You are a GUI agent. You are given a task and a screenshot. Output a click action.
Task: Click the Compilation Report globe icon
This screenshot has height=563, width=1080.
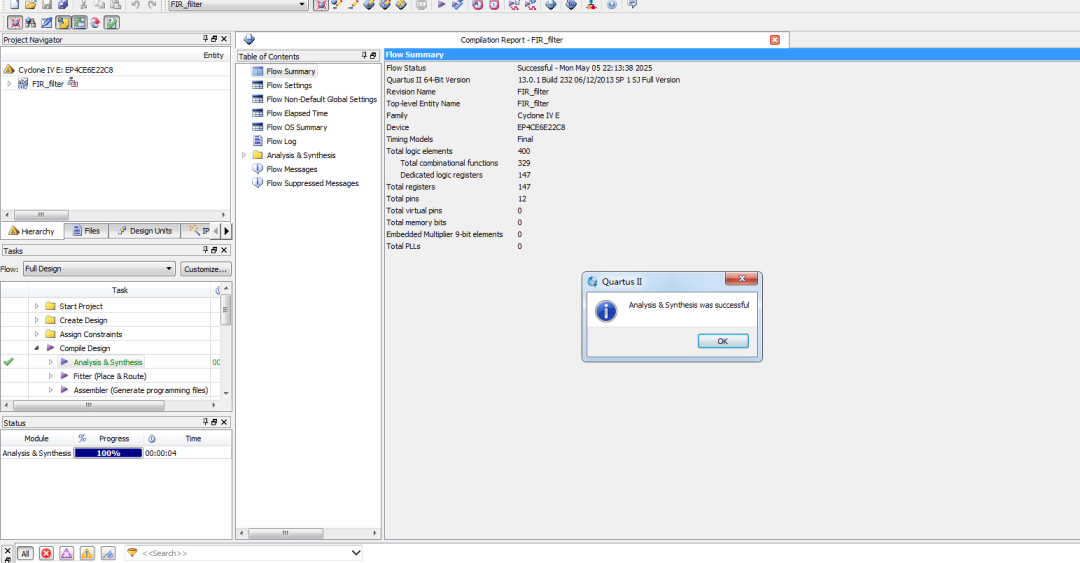tap(249, 40)
